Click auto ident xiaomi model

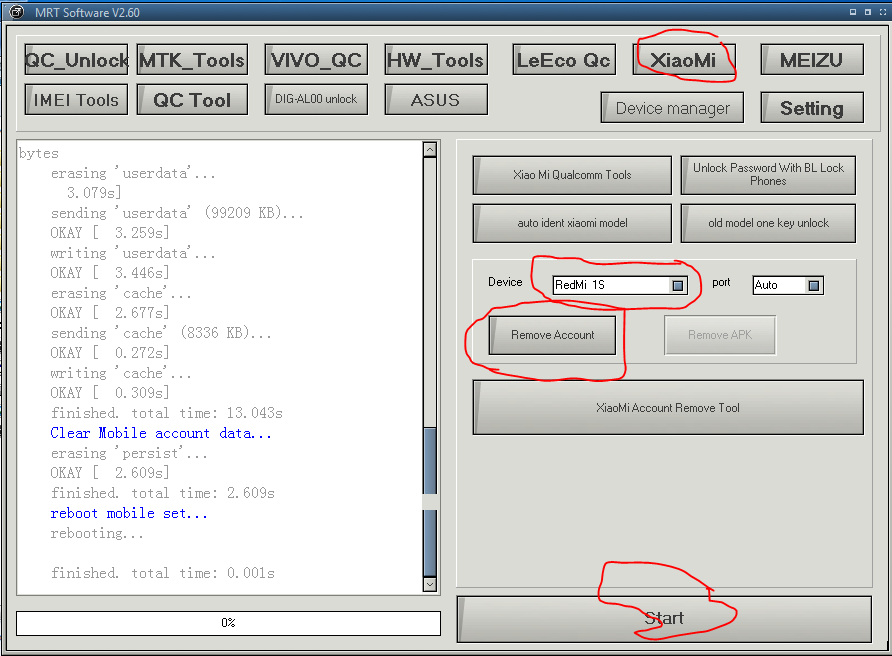(572, 223)
